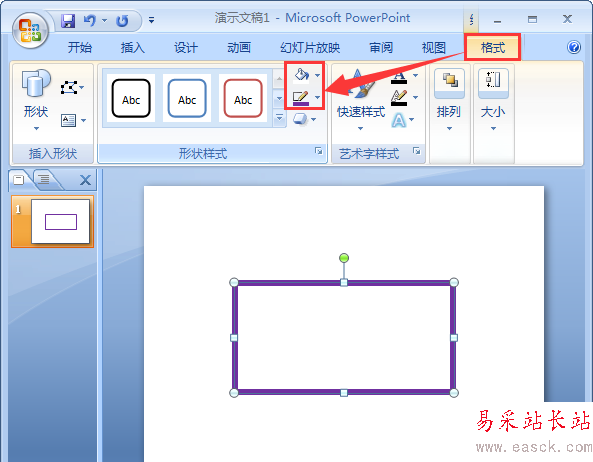Click the rectangle's bottom-left corner handle
This screenshot has height=462, width=593.
coord(234,393)
